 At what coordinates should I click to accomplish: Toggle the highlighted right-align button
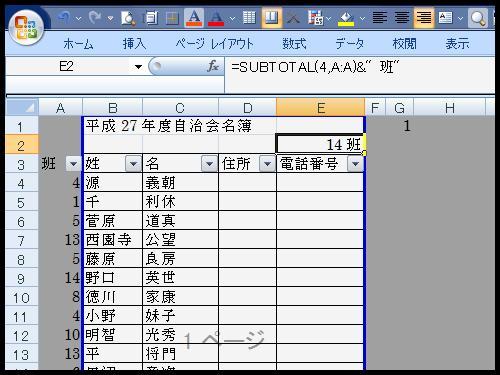pos(424,17)
